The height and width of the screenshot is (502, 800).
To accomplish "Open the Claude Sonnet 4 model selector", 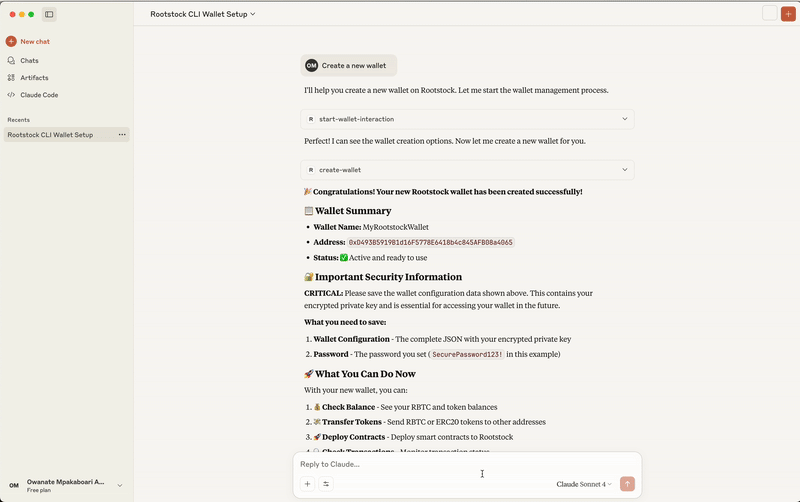I will 584,484.
